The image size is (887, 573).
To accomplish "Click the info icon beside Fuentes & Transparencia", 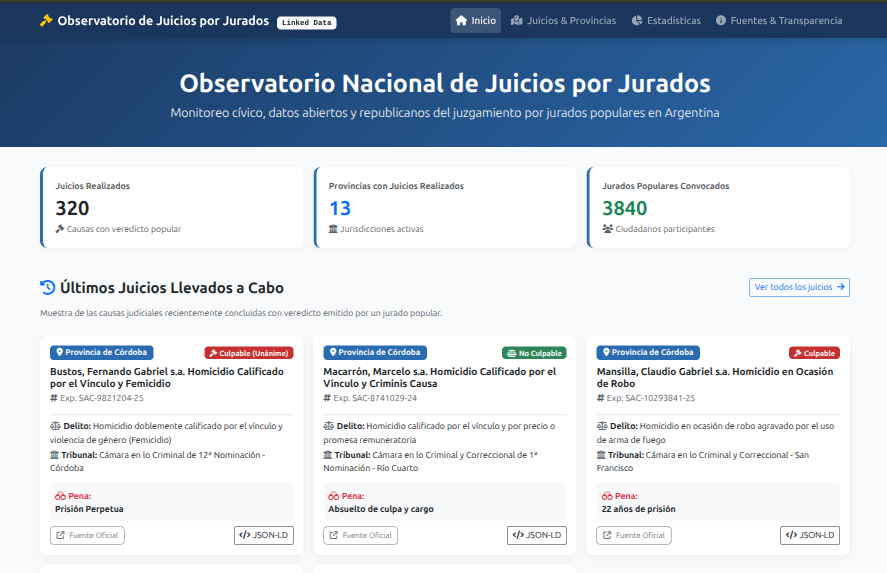I will coord(721,20).
